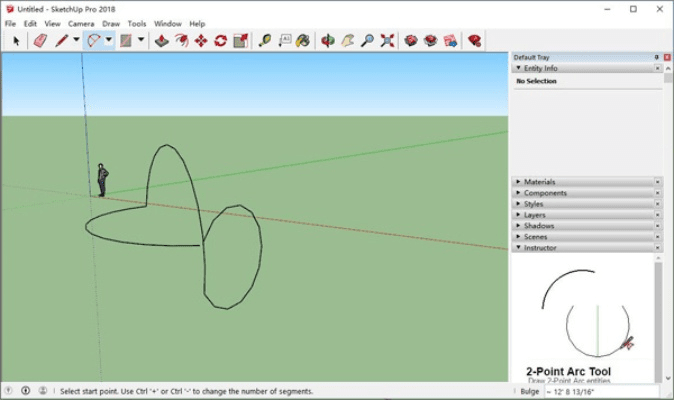Close the Components panel
The height and width of the screenshot is (400, 674).
[x=657, y=193]
